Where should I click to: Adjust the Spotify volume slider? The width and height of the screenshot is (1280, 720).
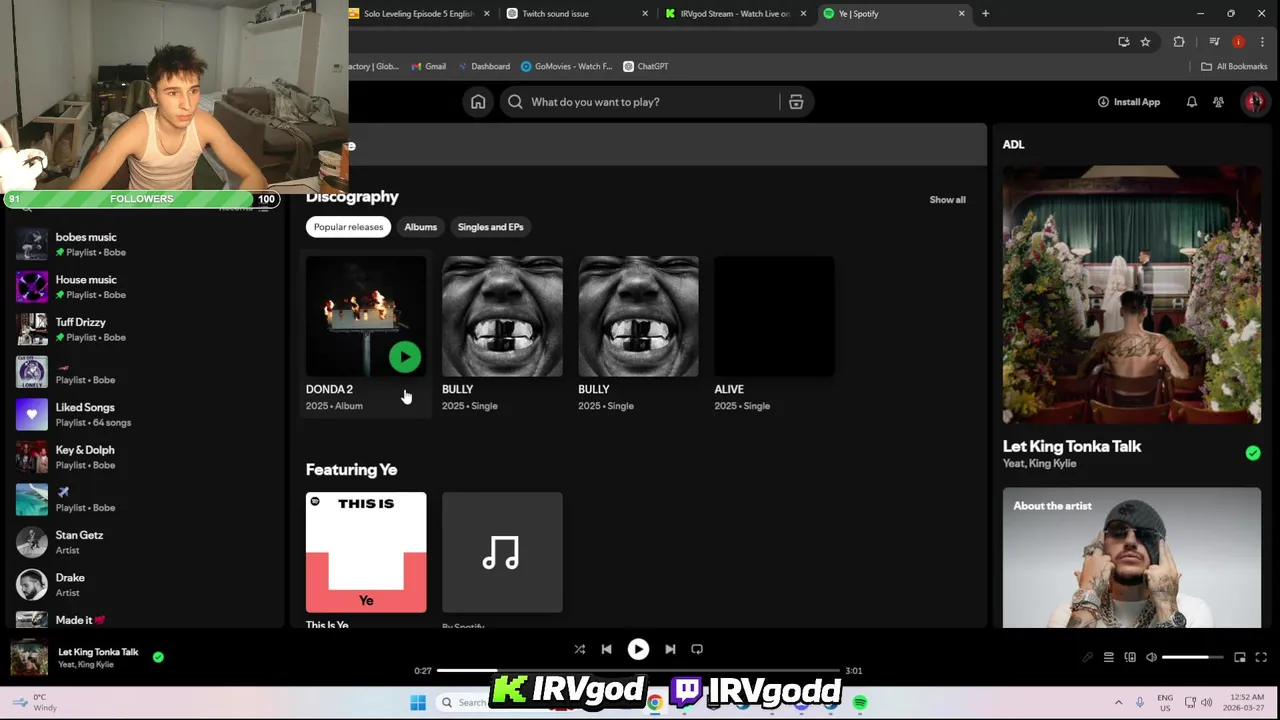pos(1193,657)
